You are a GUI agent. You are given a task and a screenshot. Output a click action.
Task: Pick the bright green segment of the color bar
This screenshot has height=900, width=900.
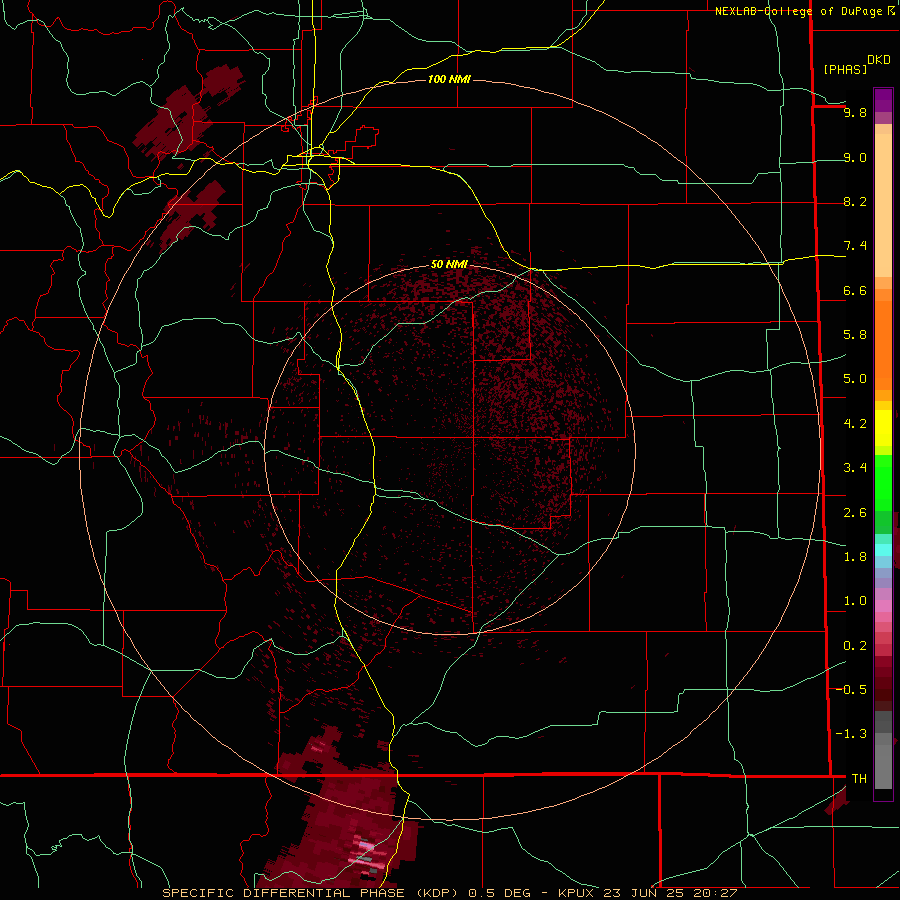click(883, 484)
